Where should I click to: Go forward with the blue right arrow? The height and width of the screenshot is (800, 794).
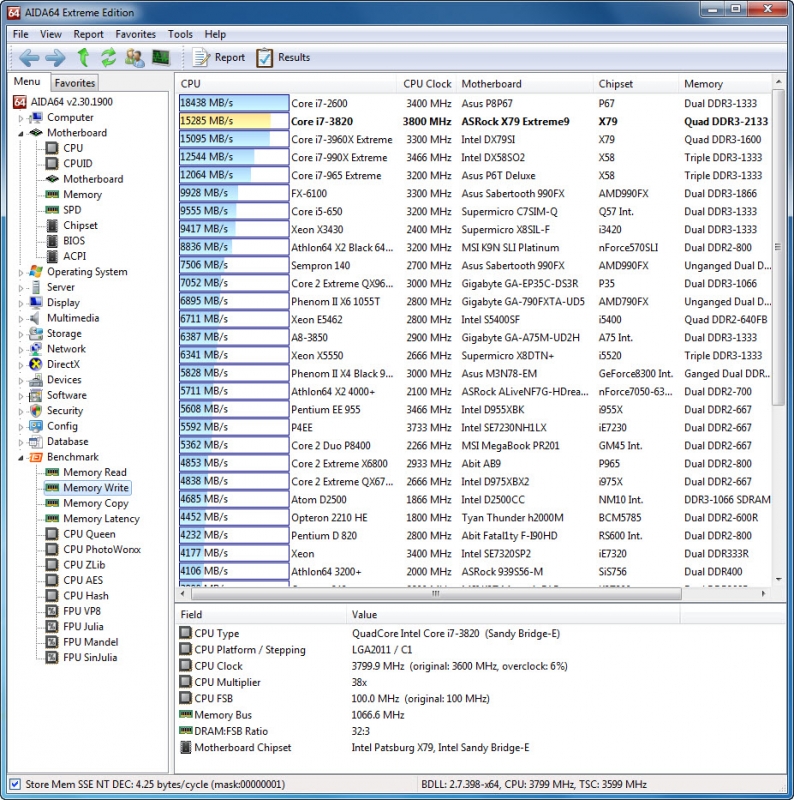pos(56,58)
